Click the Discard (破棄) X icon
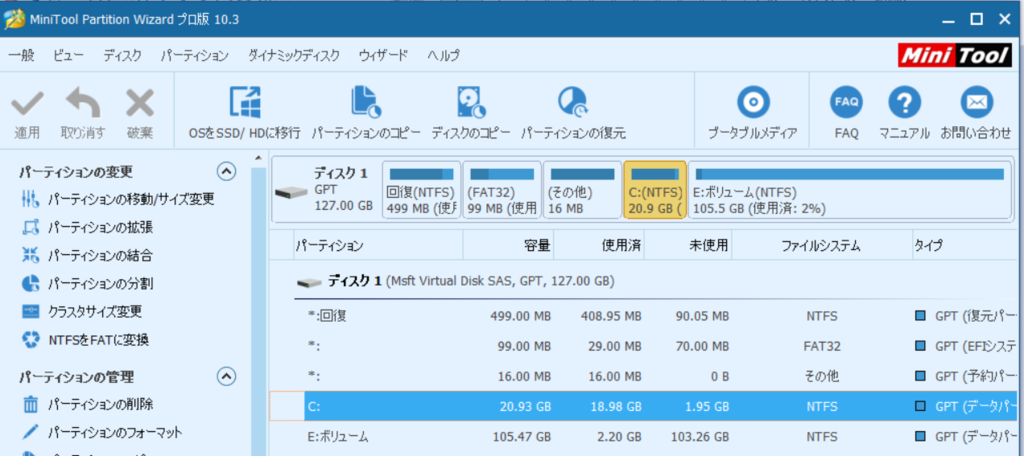Screen dimensions: 1024x456 (x=140, y=104)
